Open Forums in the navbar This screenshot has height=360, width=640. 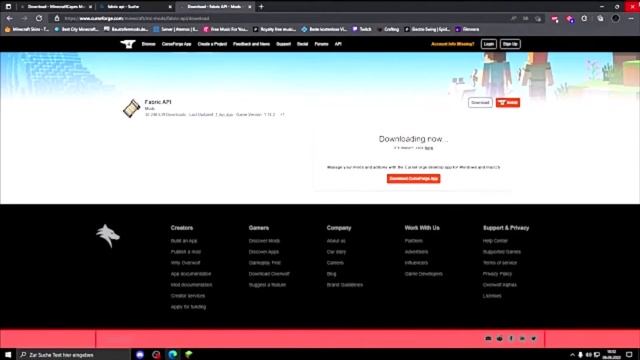click(321, 44)
